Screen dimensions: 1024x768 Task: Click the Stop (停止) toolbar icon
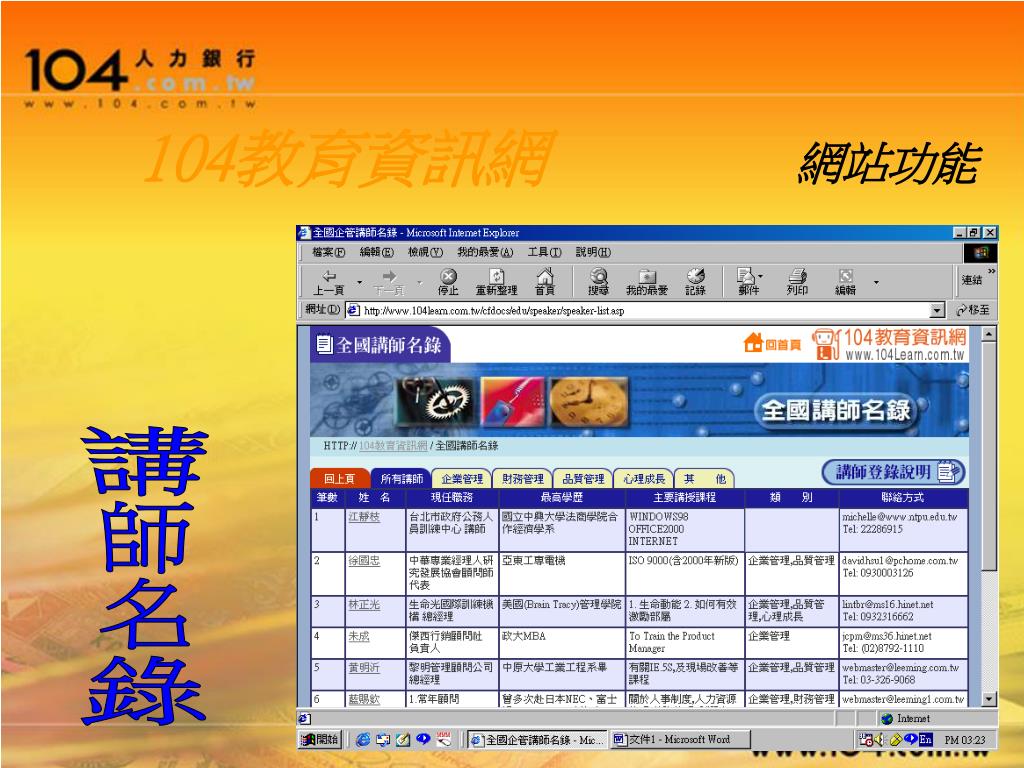coord(448,281)
